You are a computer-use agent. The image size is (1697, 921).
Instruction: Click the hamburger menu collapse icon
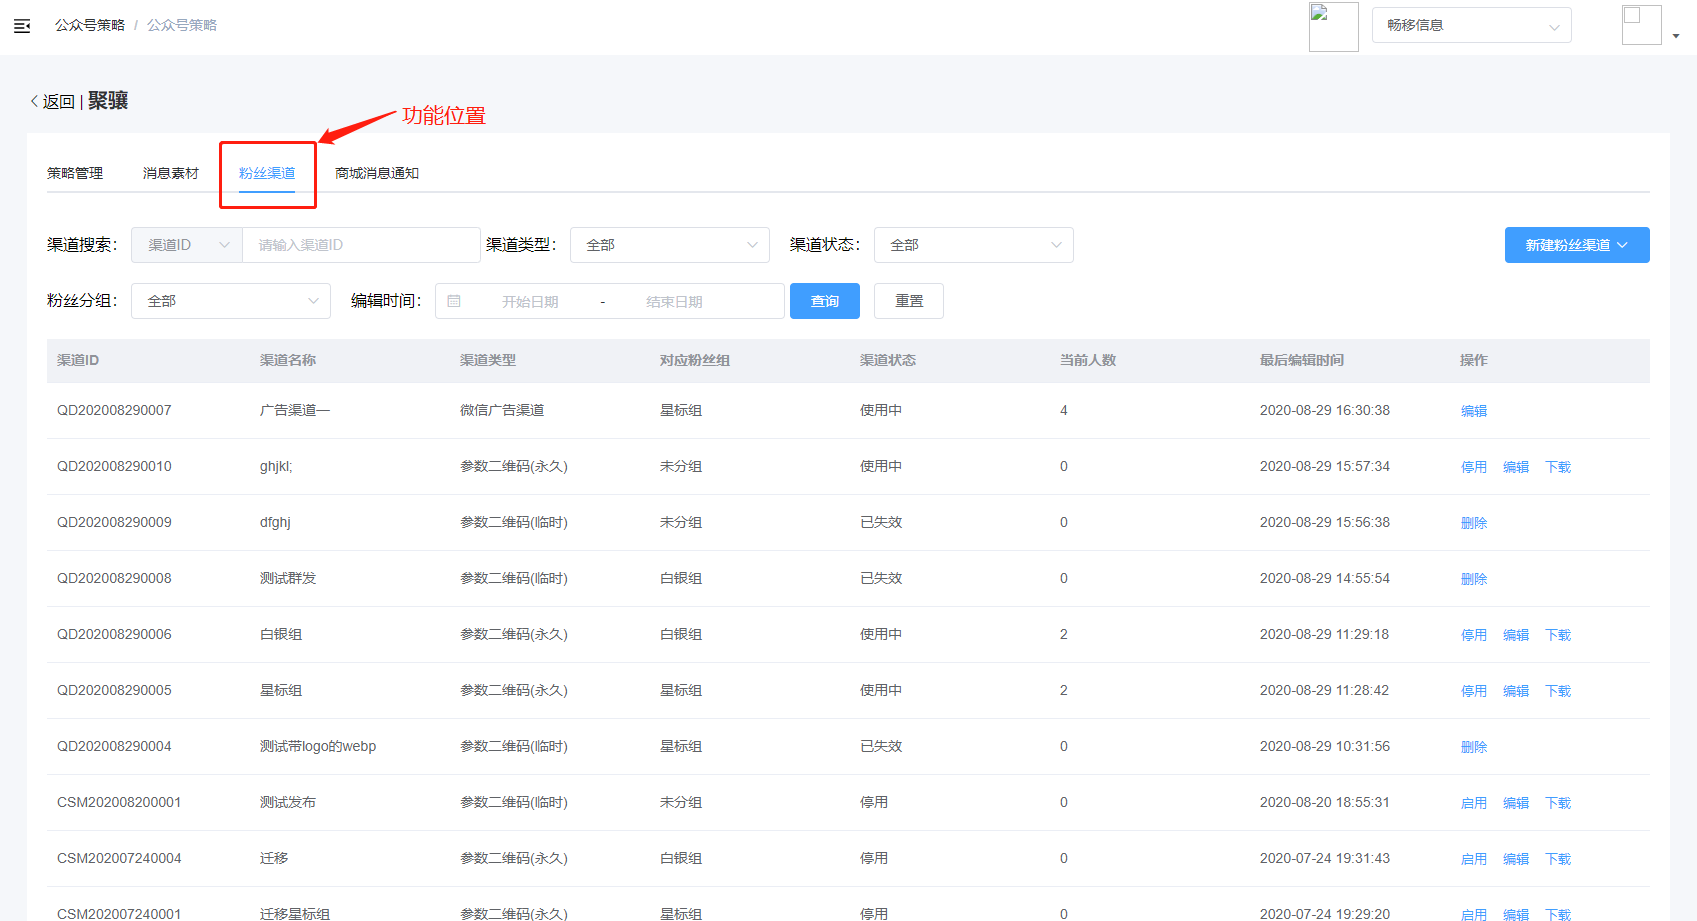pyautogui.click(x=22, y=26)
